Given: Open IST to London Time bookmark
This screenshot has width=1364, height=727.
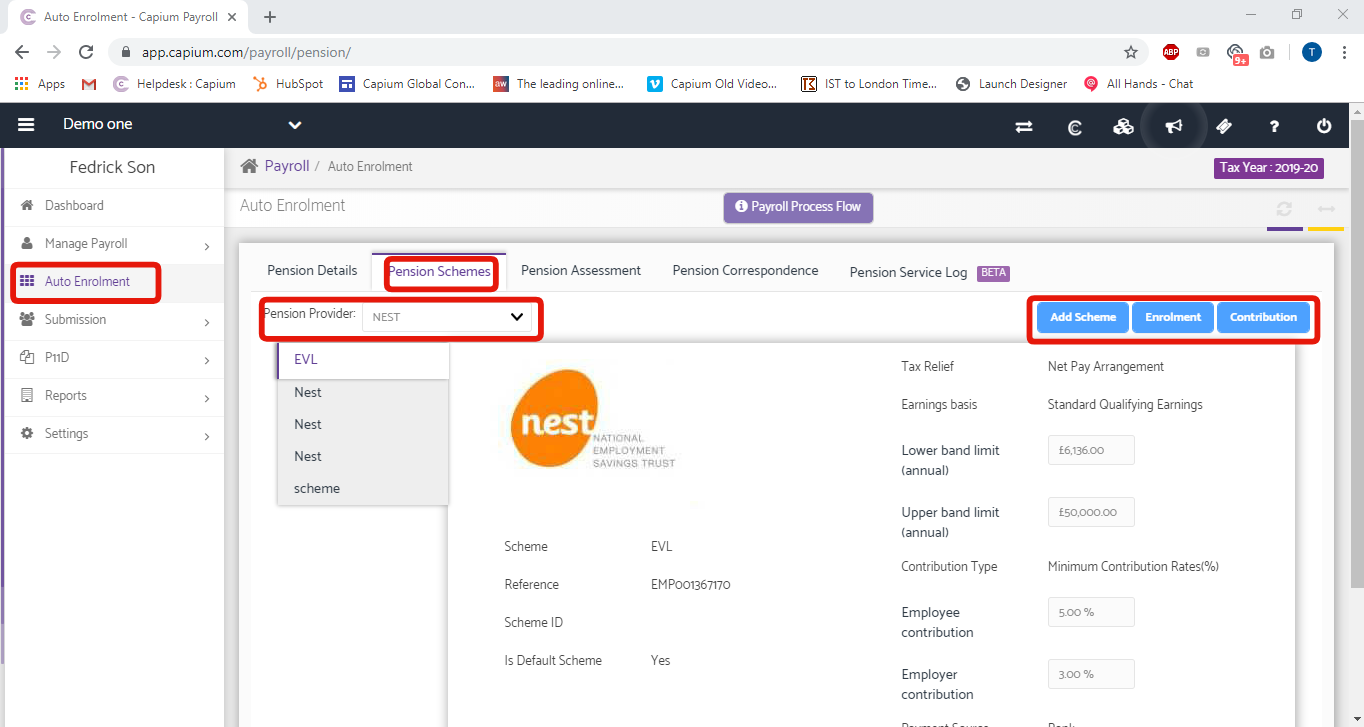Looking at the screenshot, I should [869, 84].
